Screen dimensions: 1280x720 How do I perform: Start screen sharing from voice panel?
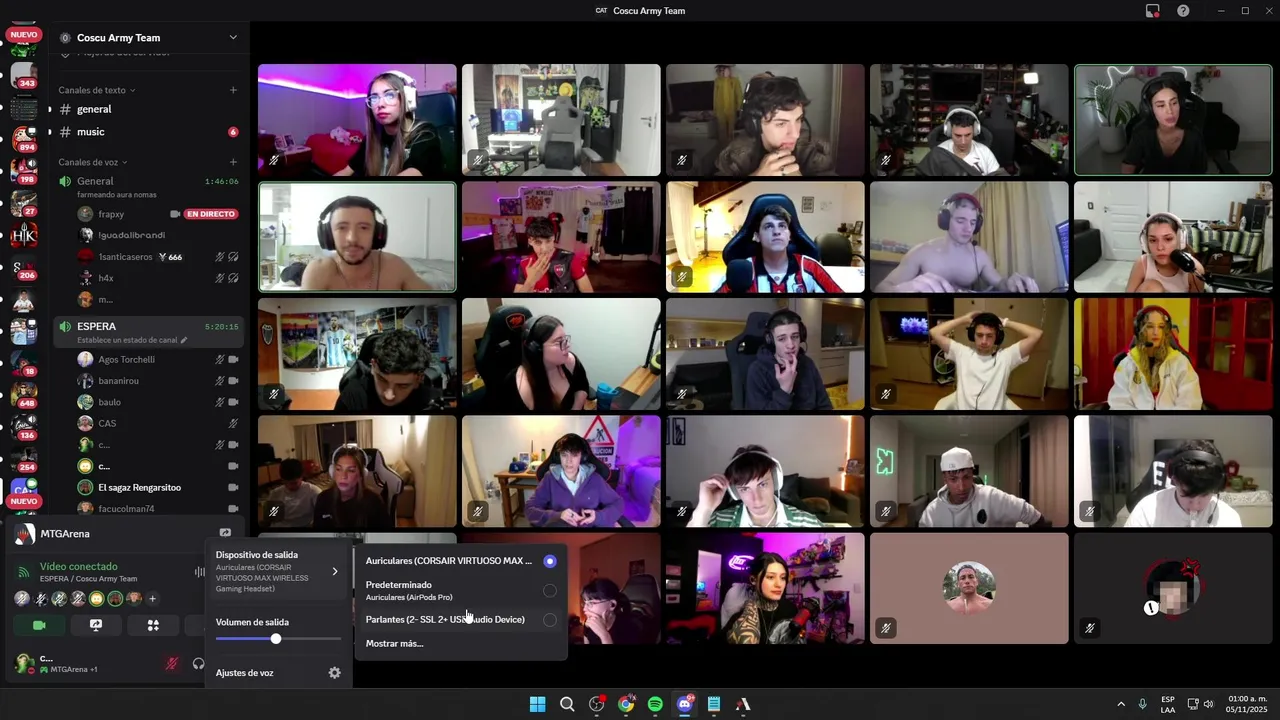(96, 625)
